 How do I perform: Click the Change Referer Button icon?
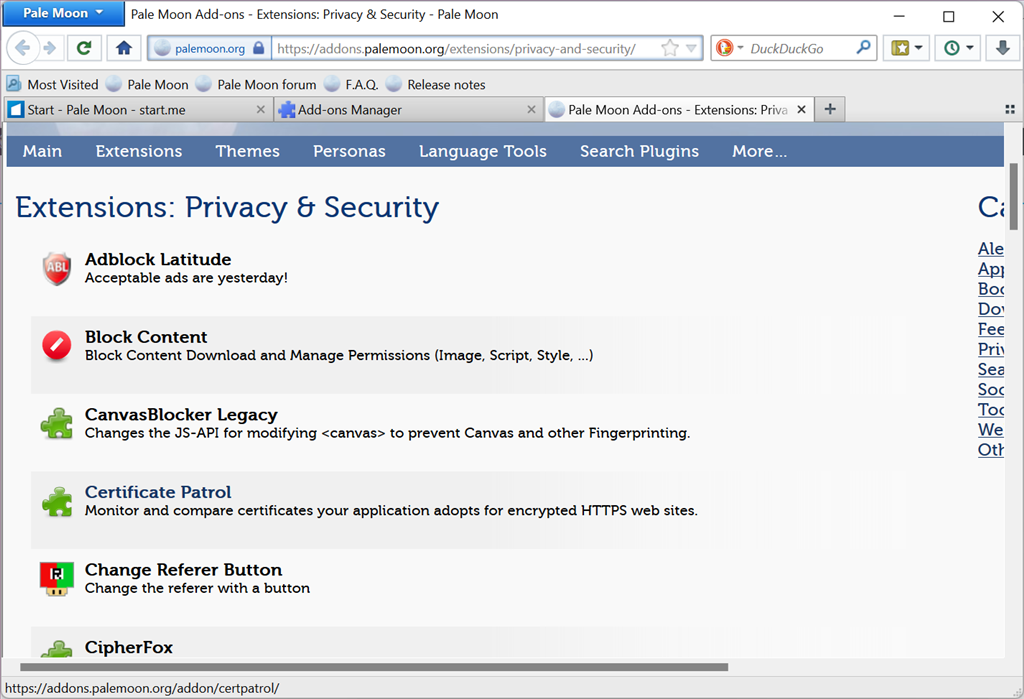57,579
